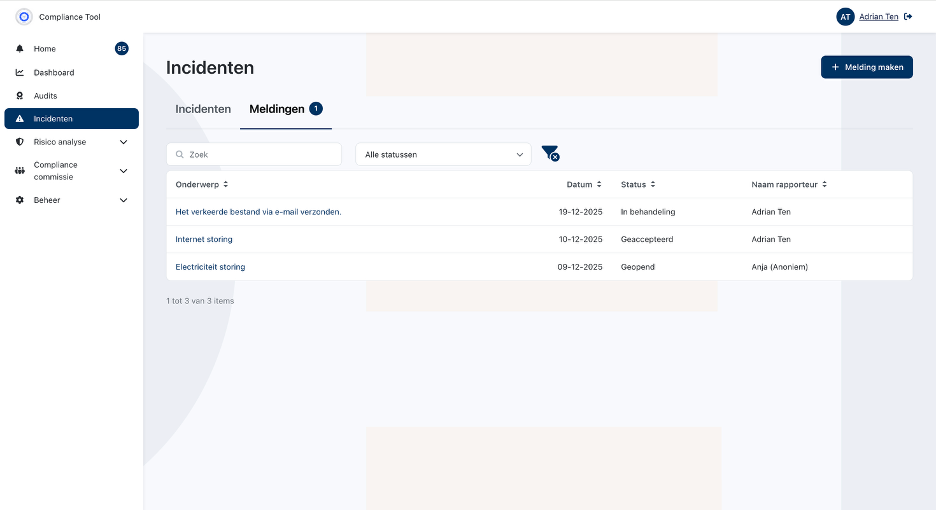Sort by Naam rapporteur using sort arrows
936x510 pixels.
(824, 185)
